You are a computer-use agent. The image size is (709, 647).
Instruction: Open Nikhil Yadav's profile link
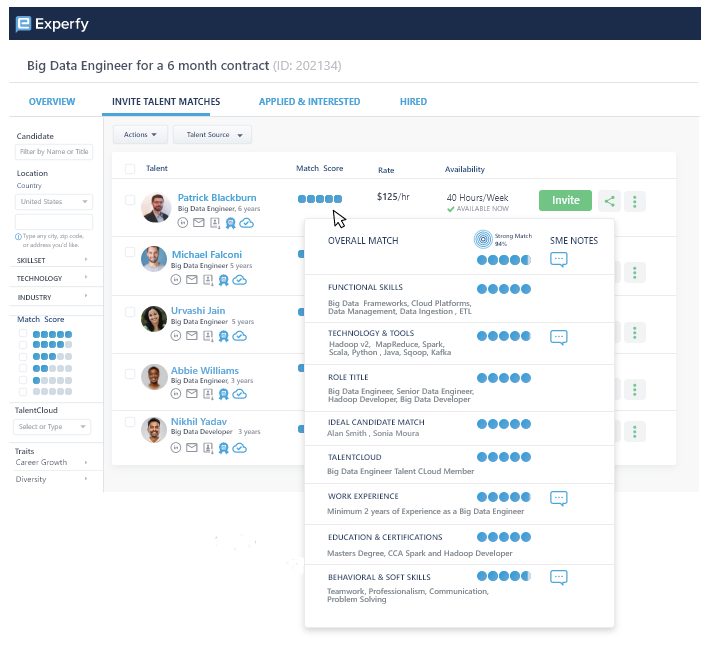point(199,421)
